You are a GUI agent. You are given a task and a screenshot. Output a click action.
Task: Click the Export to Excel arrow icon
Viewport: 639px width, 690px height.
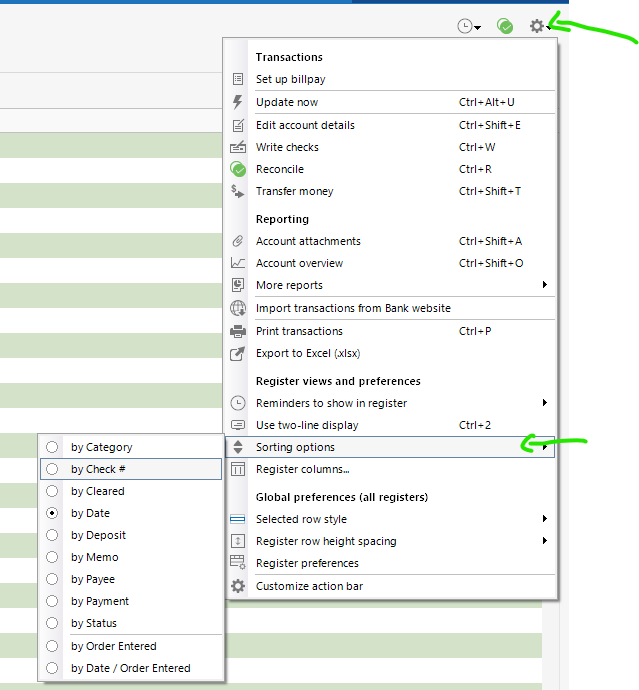(238, 353)
